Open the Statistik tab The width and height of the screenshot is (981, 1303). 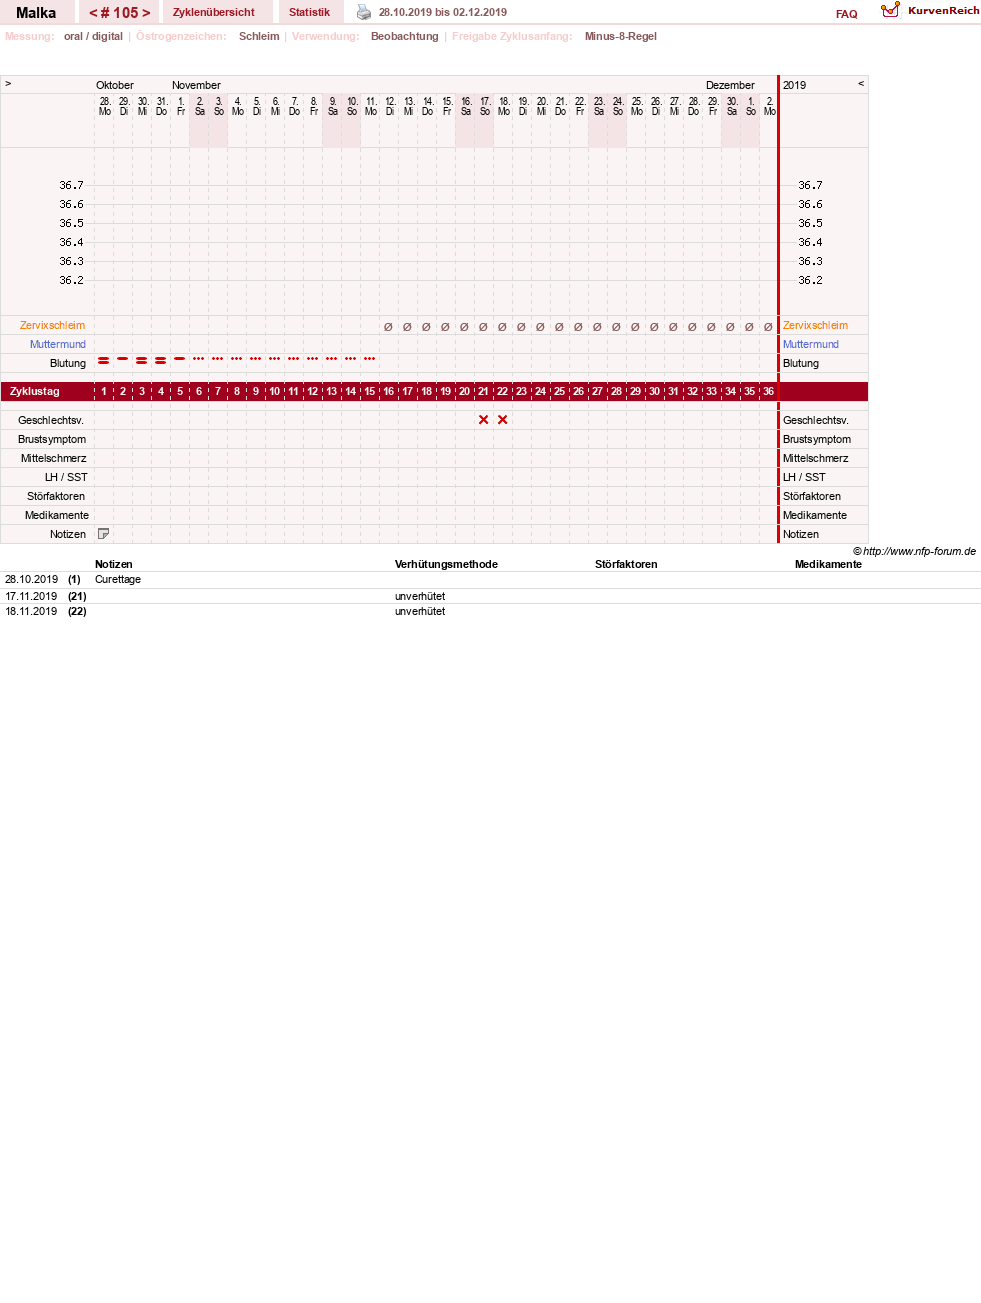pyautogui.click(x=309, y=12)
